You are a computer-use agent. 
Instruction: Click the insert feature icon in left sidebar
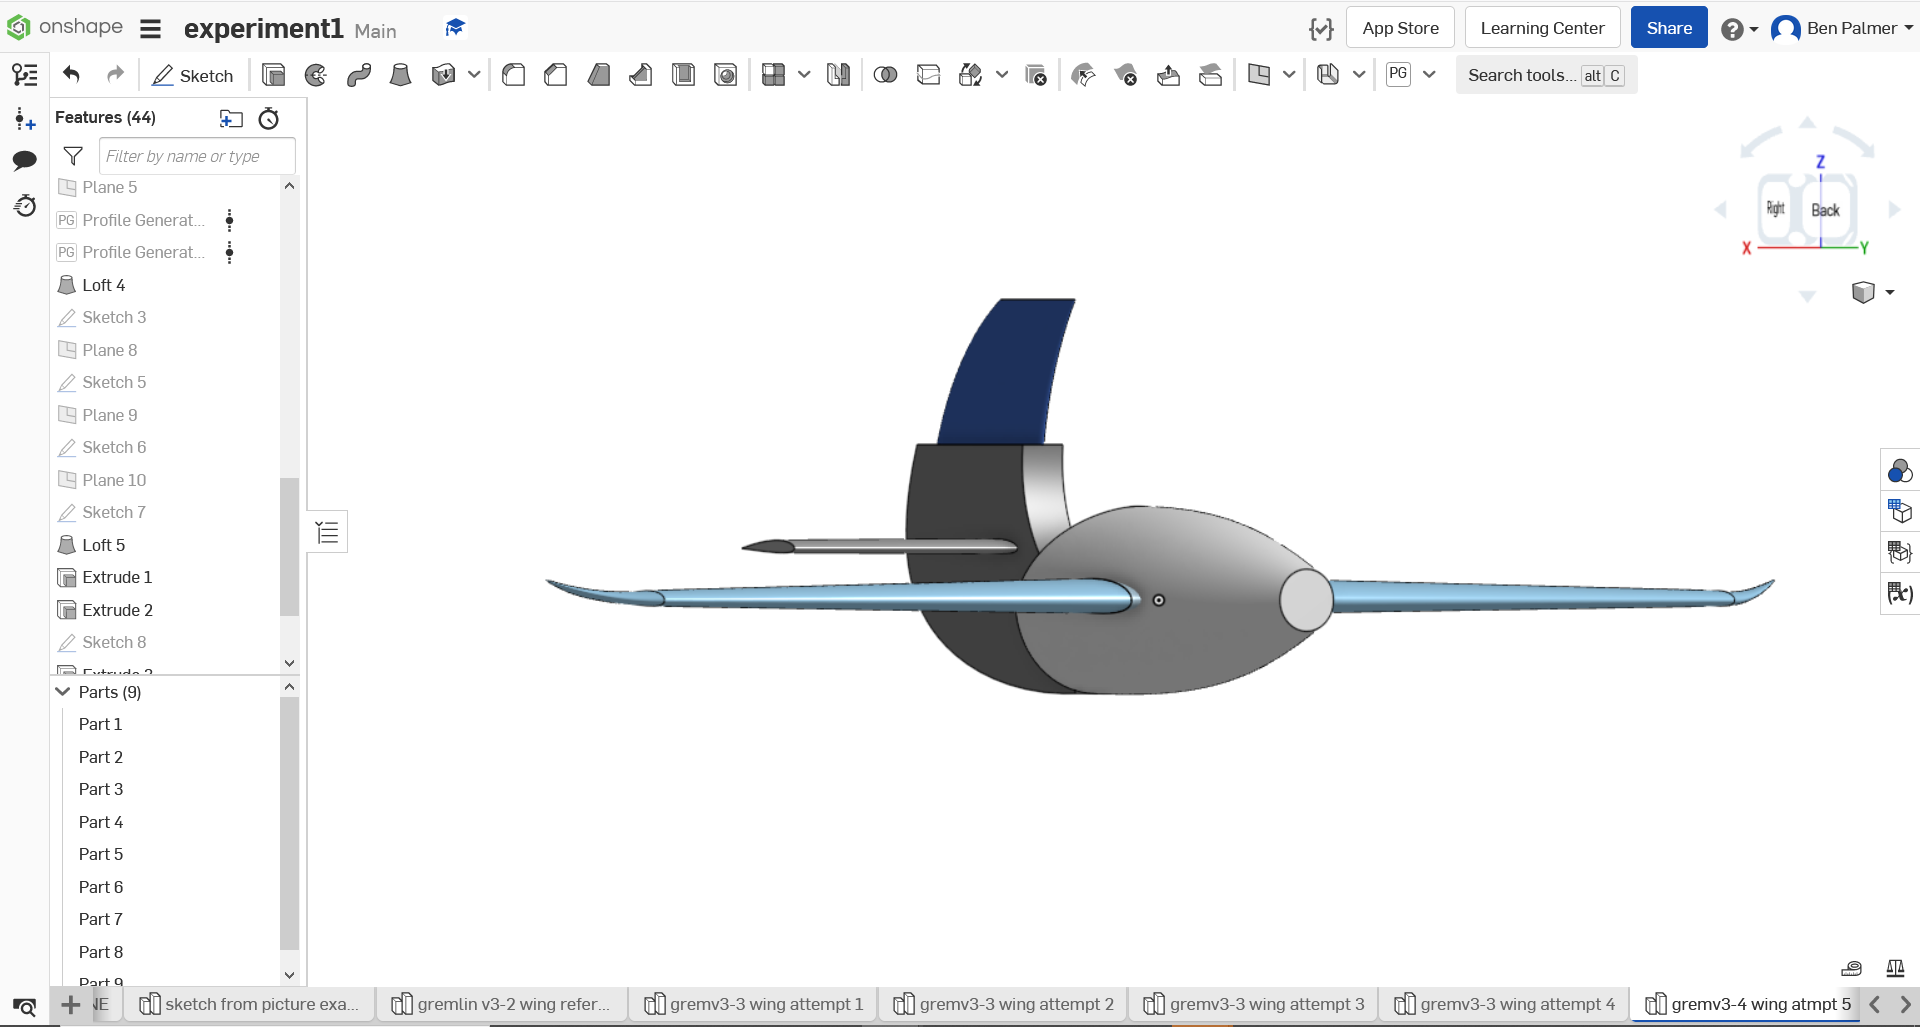[x=25, y=120]
